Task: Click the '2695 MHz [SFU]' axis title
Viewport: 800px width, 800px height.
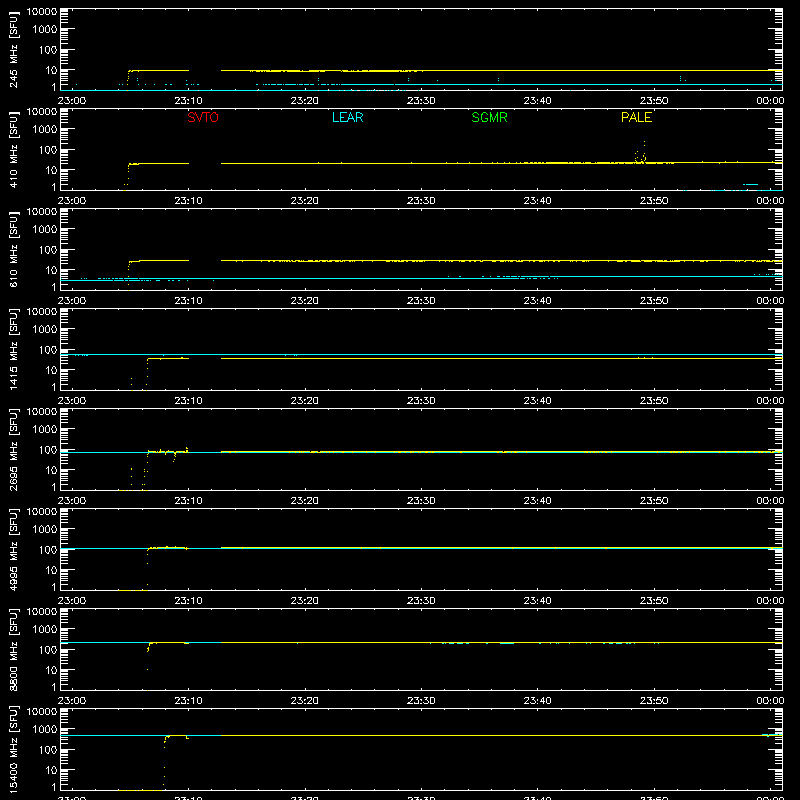Action: pyautogui.click(x=13, y=449)
